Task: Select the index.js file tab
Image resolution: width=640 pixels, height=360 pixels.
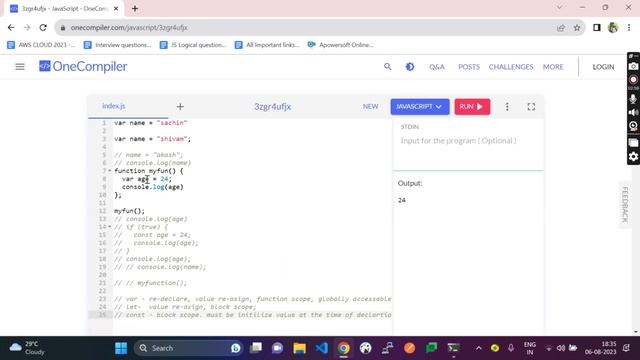Action: [113, 106]
